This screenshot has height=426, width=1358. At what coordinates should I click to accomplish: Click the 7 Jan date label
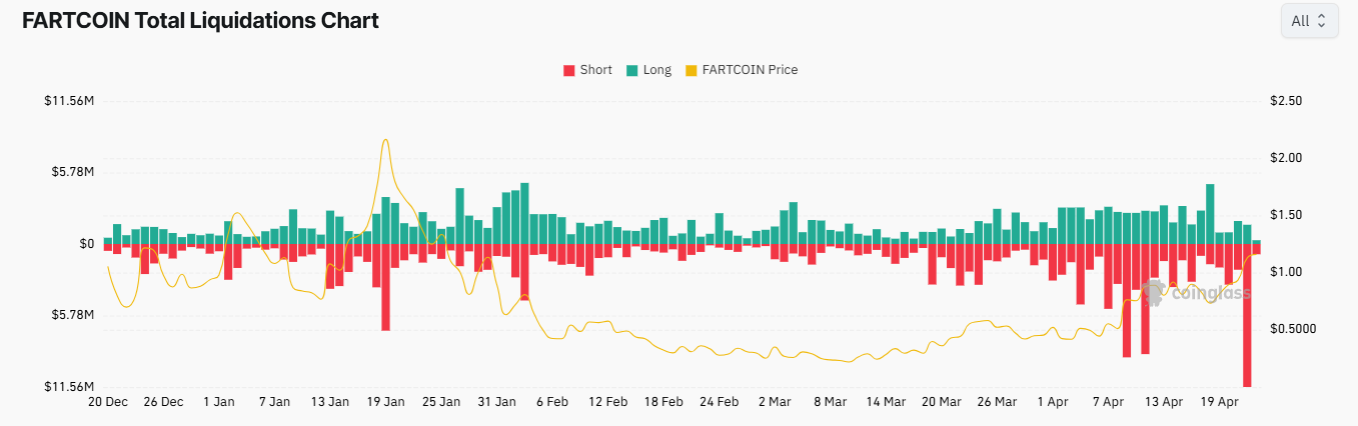click(274, 402)
